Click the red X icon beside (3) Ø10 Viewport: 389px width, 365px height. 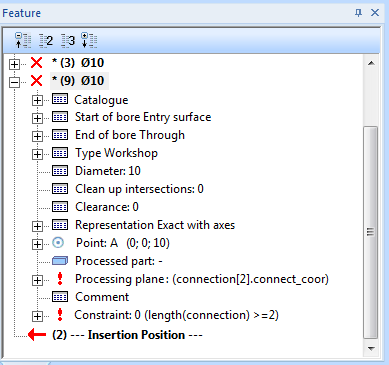[37, 63]
